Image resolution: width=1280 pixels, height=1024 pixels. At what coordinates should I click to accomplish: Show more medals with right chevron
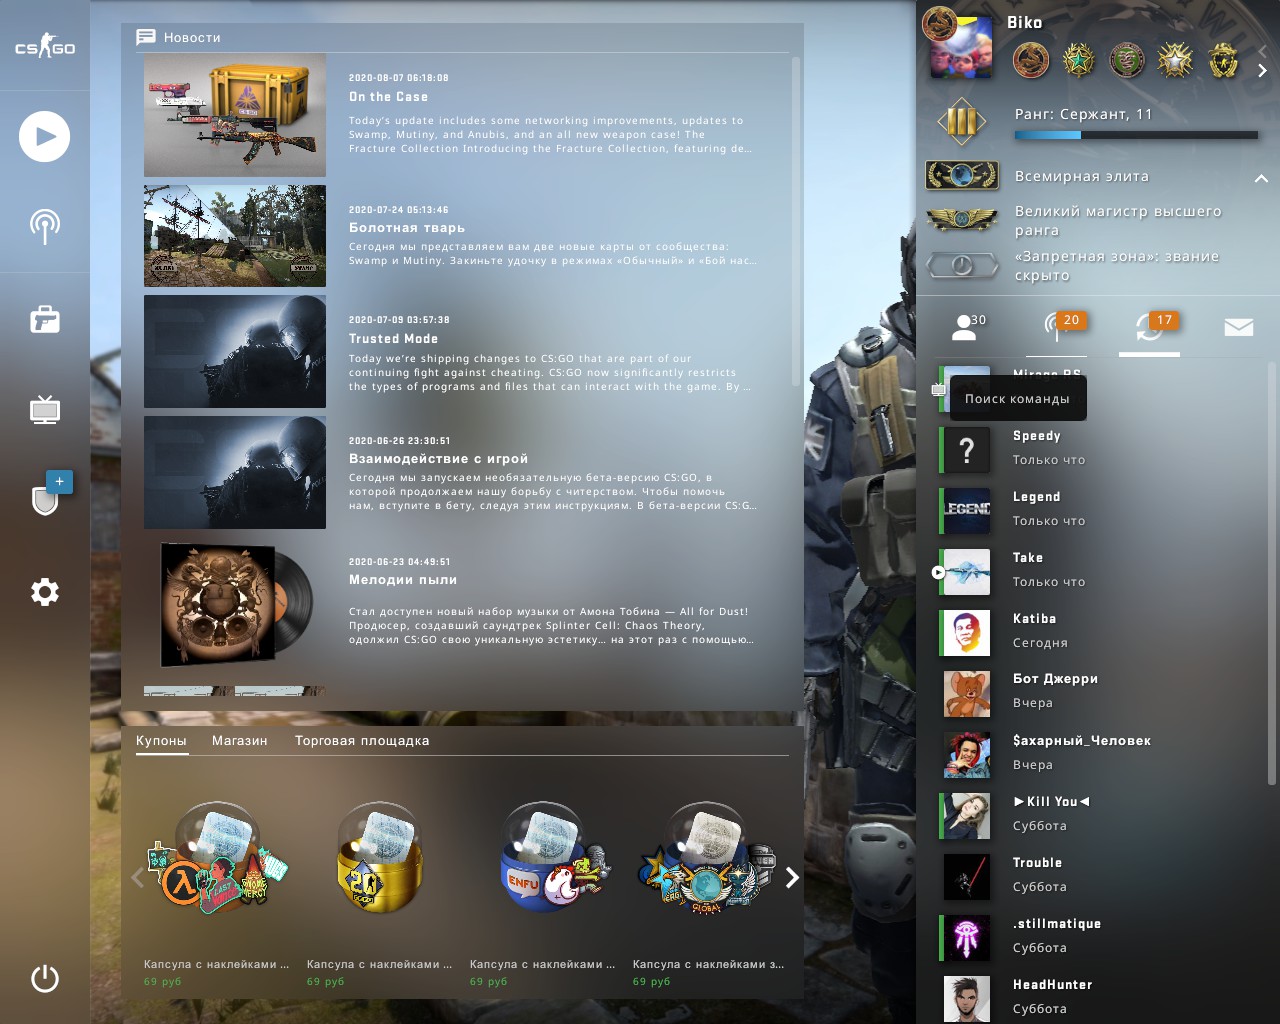pos(1262,70)
